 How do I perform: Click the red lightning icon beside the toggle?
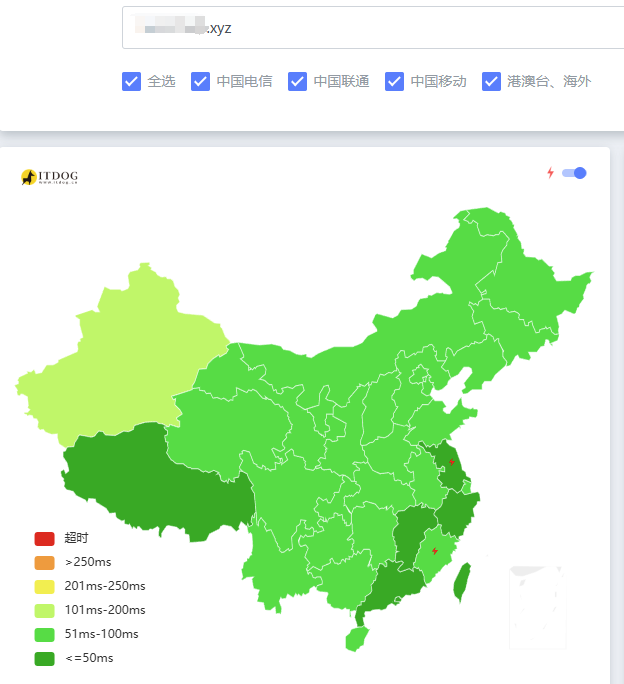tap(551, 173)
